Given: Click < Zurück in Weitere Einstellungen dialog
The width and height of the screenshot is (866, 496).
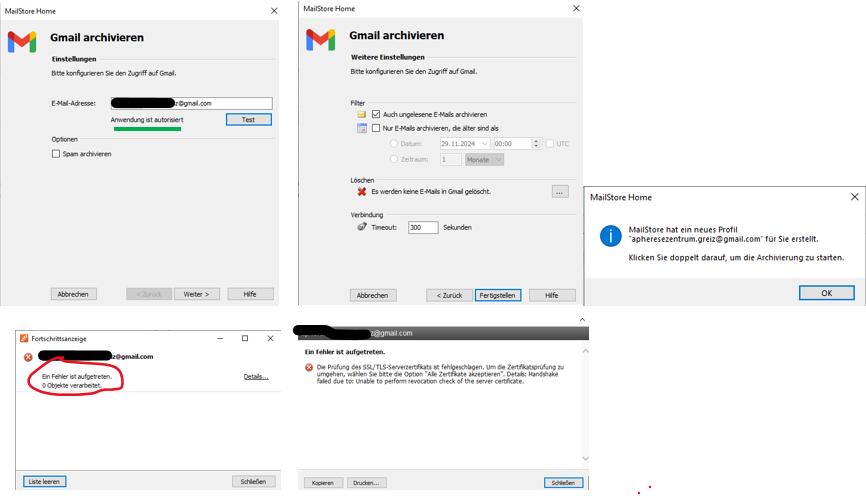Looking at the screenshot, I should [449, 296].
